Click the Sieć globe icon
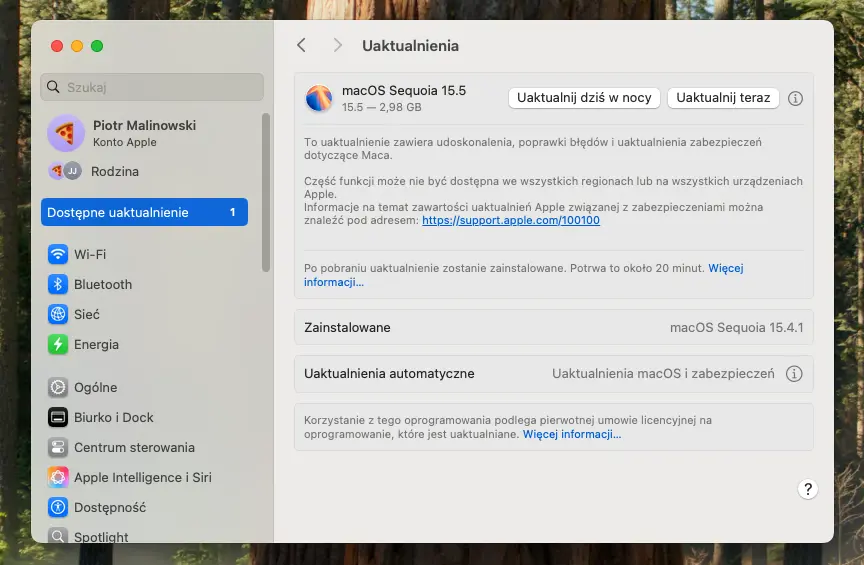The height and width of the screenshot is (565, 864). coord(58,314)
